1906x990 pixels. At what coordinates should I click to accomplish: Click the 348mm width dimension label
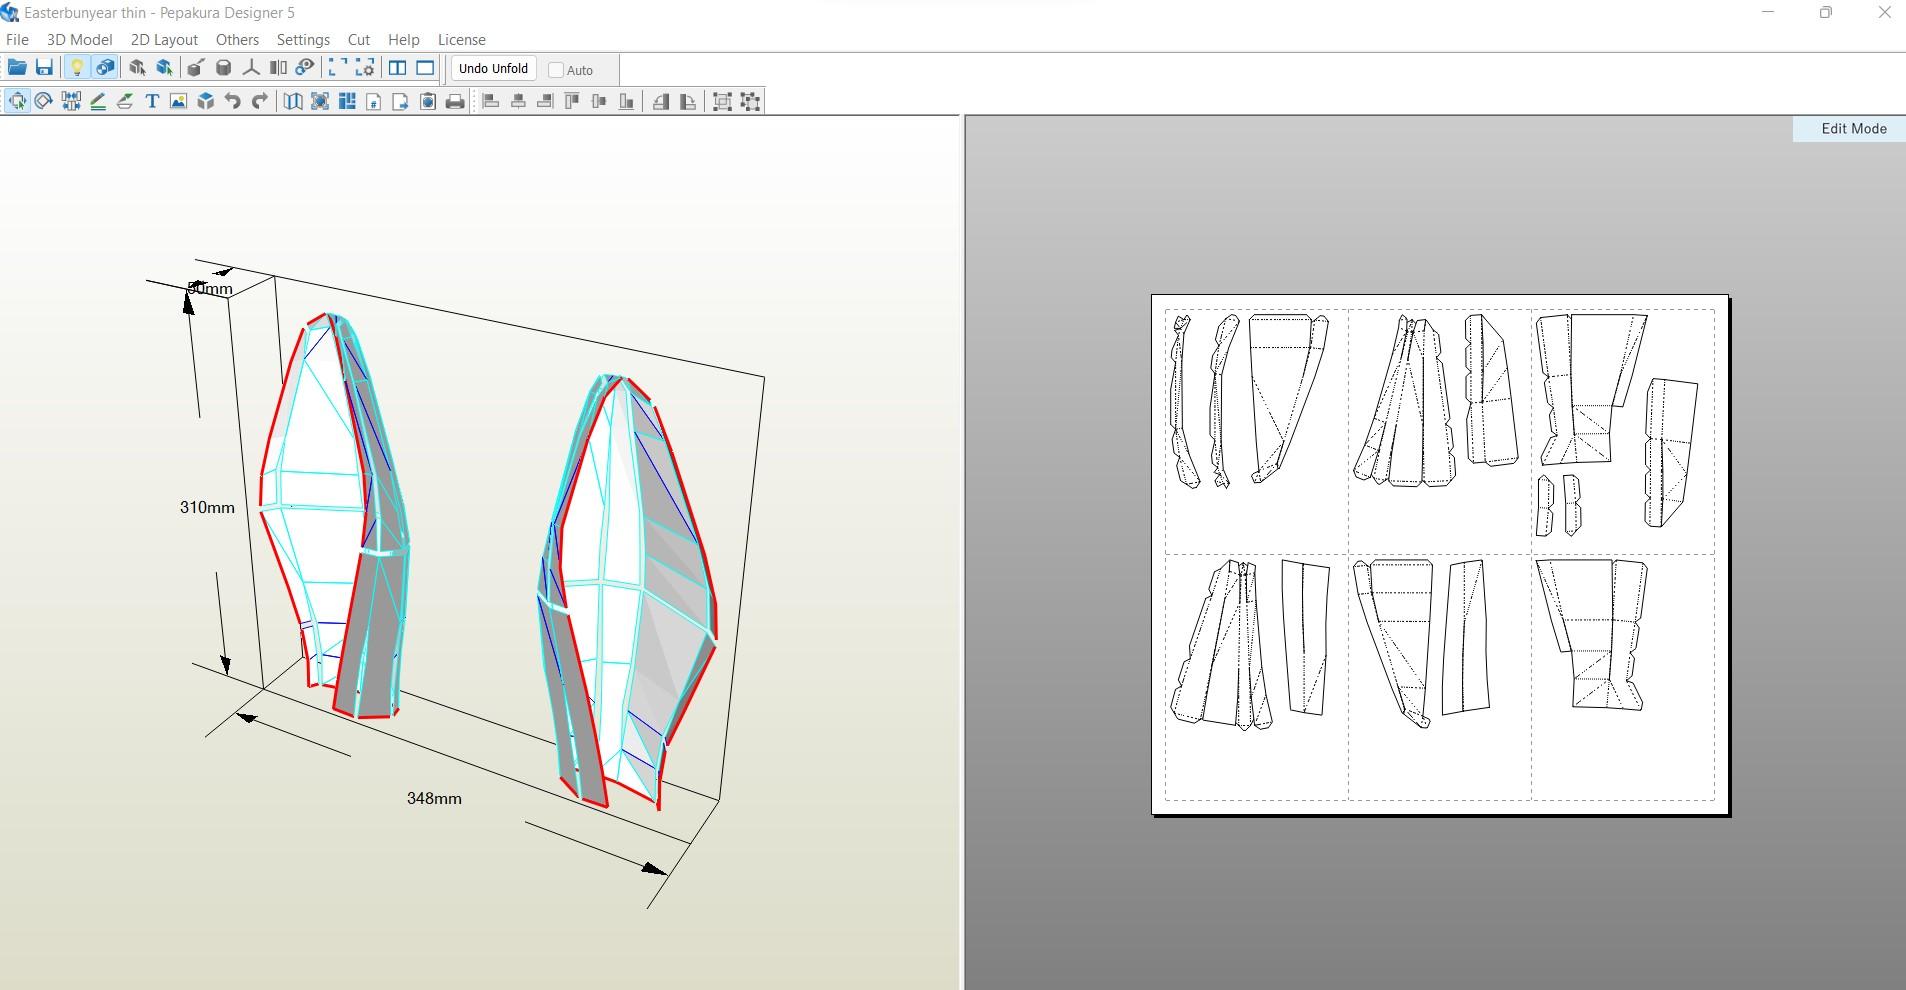pyautogui.click(x=434, y=798)
